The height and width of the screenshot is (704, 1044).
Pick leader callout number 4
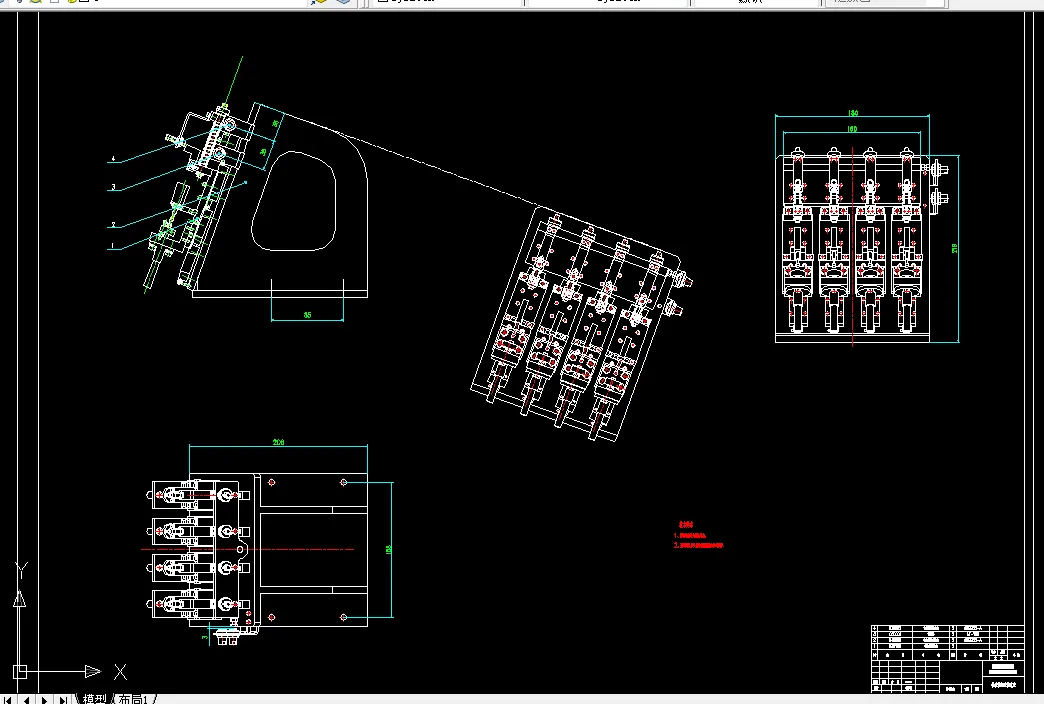pyautogui.click(x=113, y=159)
